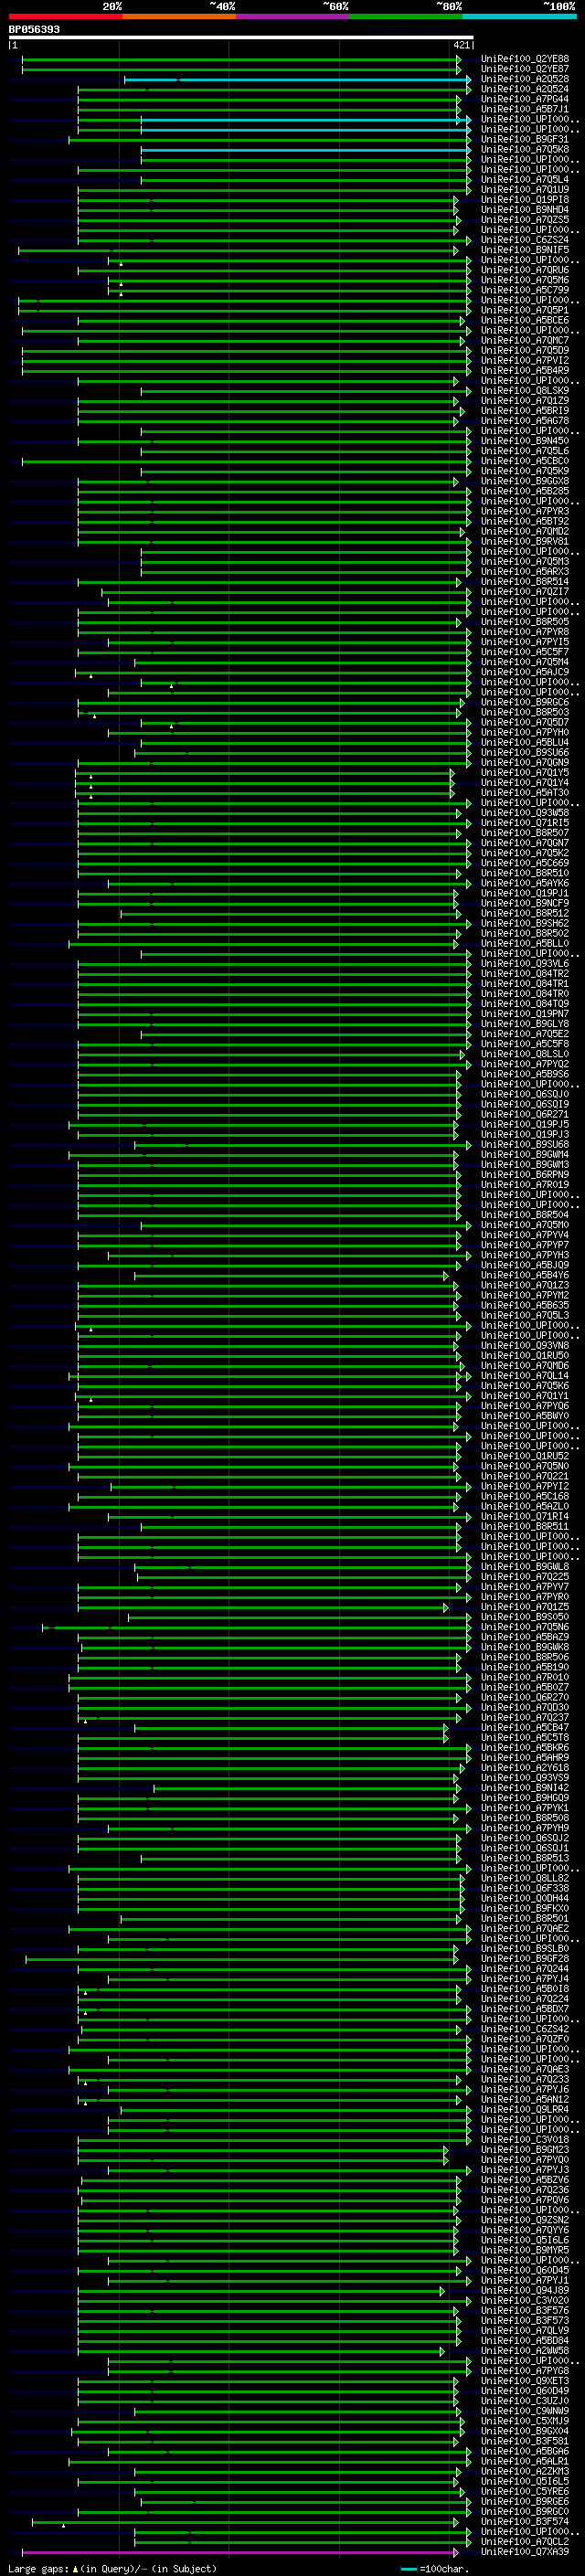Click the UniRef100_A7Q1U9 label
The image size is (585, 2576).
coord(525,190)
